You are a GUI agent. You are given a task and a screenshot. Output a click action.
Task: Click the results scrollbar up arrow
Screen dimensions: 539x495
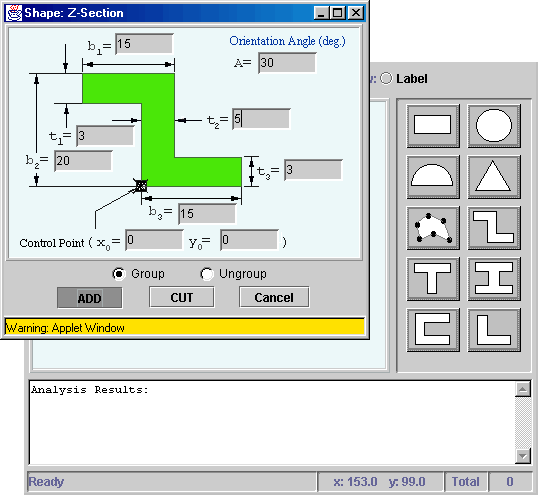pyautogui.click(x=523, y=389)
